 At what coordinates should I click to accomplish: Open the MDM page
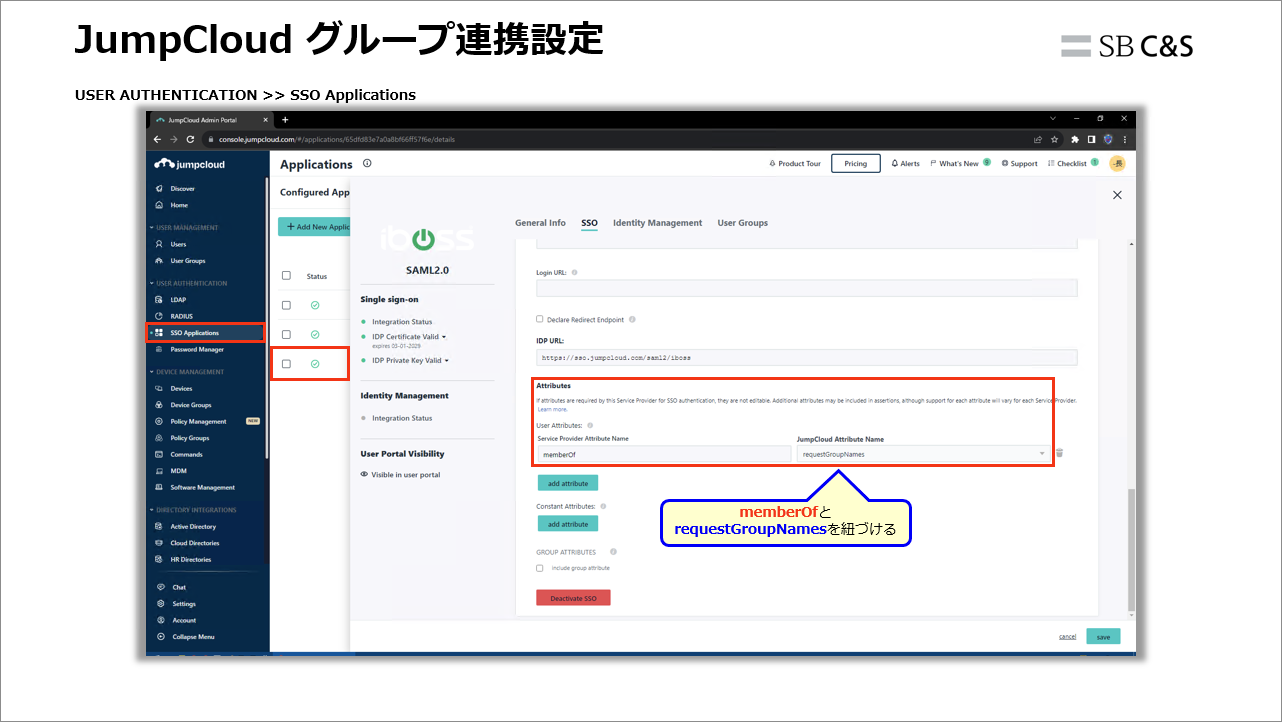pyautogui.click(x=178, y=471)
